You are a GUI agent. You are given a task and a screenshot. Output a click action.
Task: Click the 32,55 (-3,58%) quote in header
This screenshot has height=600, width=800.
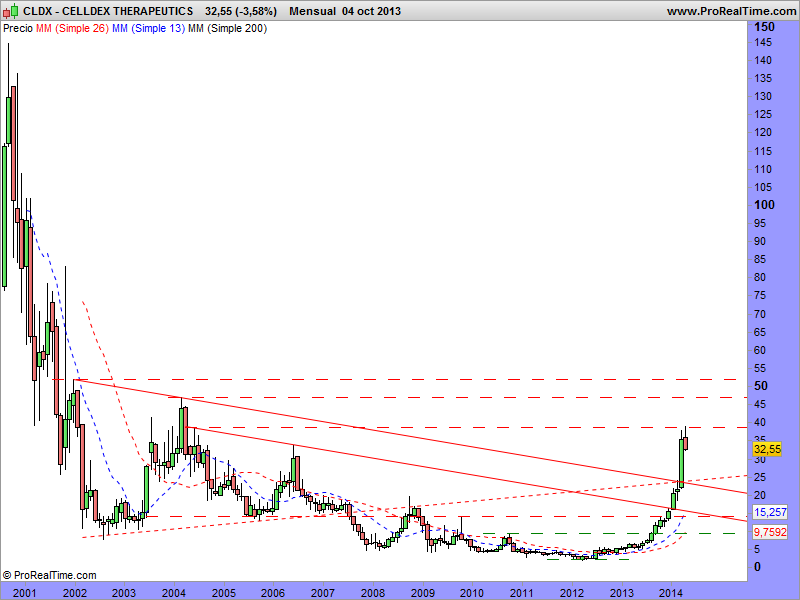pyautogui.click(x=241, y=11)
